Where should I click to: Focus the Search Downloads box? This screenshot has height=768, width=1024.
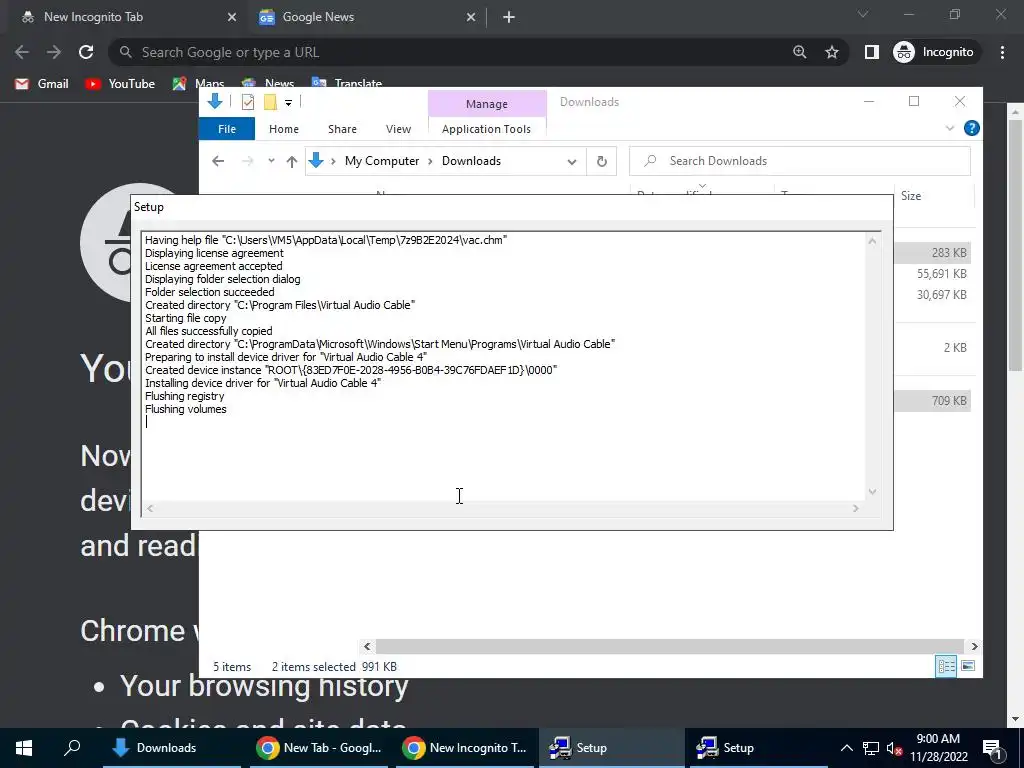pos(800,161)
